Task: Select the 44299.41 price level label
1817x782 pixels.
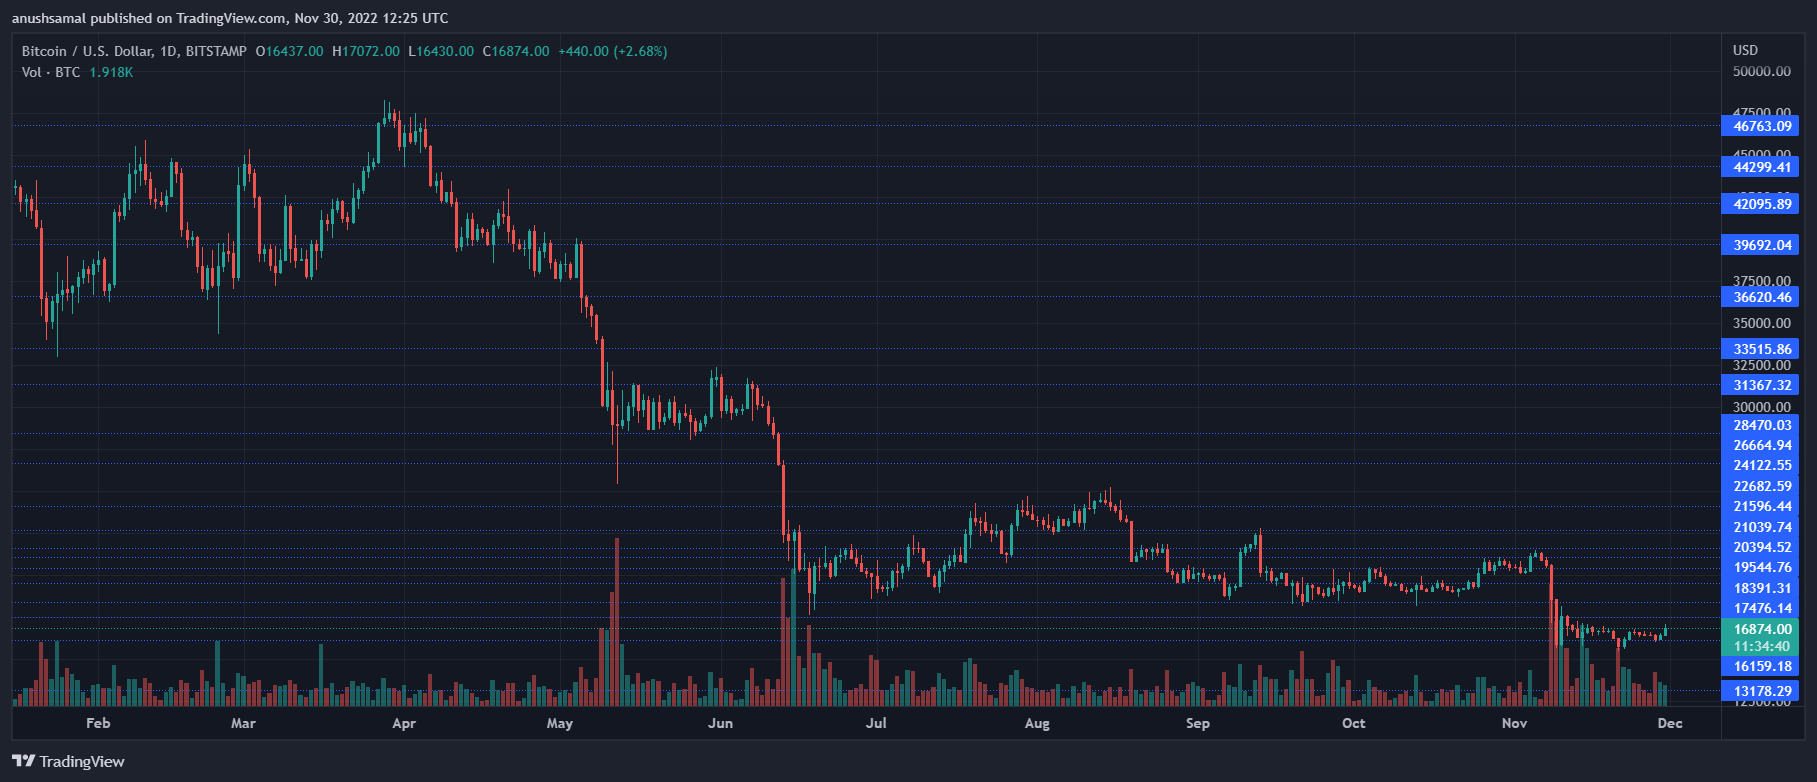Action: 1760,167
